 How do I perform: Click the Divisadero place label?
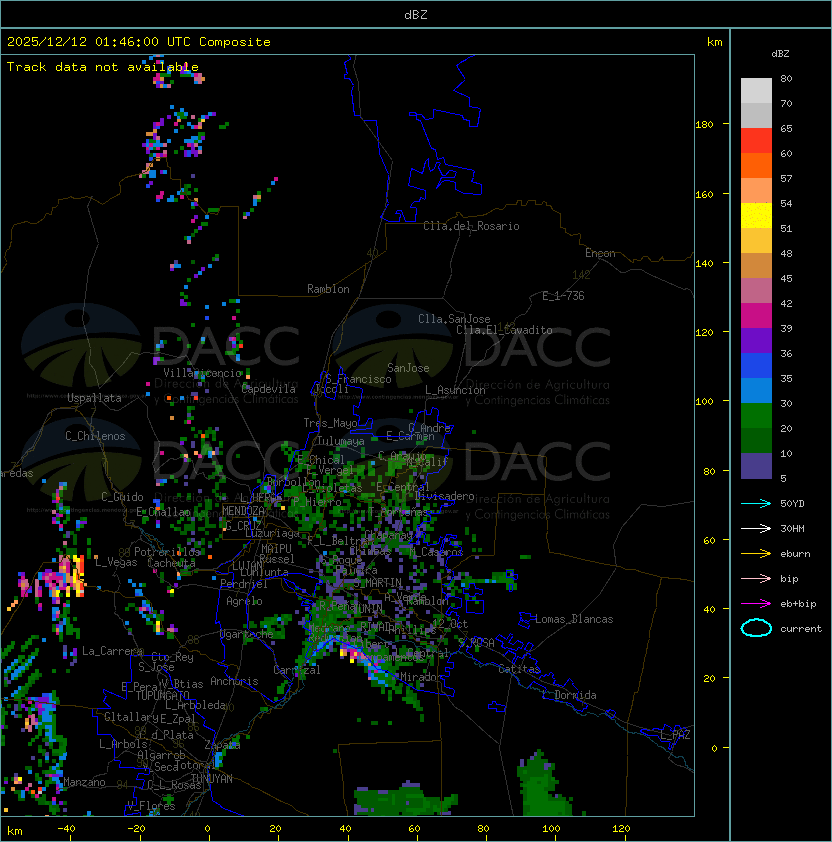tap(444, 496)
